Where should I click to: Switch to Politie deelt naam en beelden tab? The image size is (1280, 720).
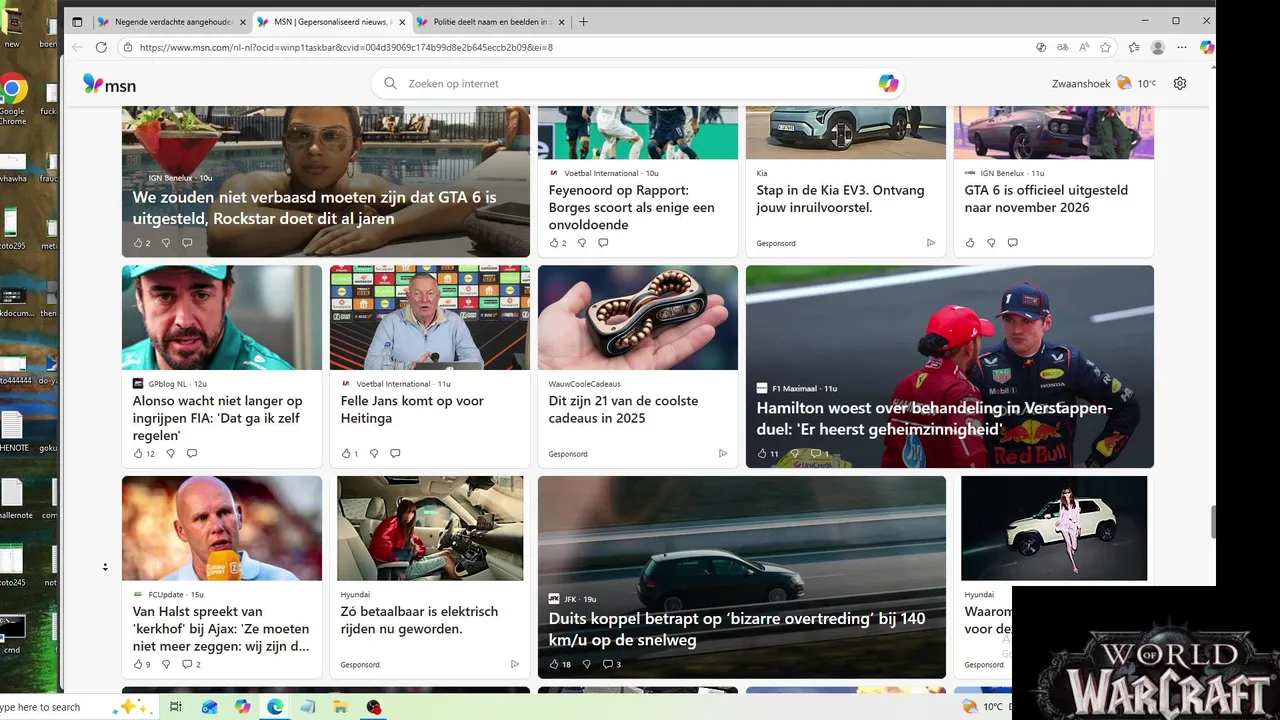492,21
